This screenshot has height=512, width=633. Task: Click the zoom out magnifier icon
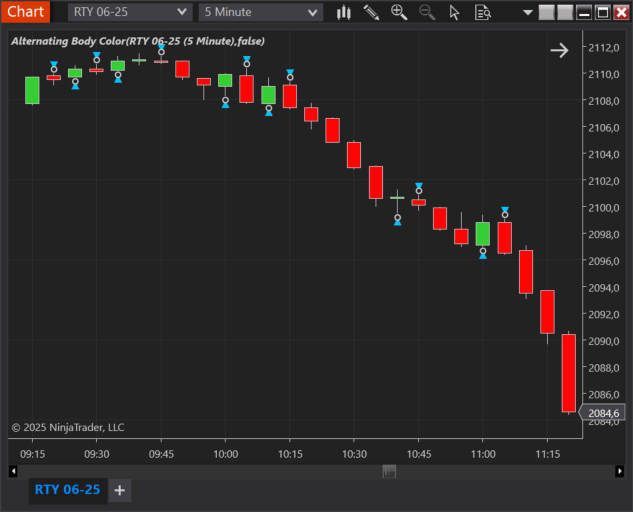click(427, 13)
